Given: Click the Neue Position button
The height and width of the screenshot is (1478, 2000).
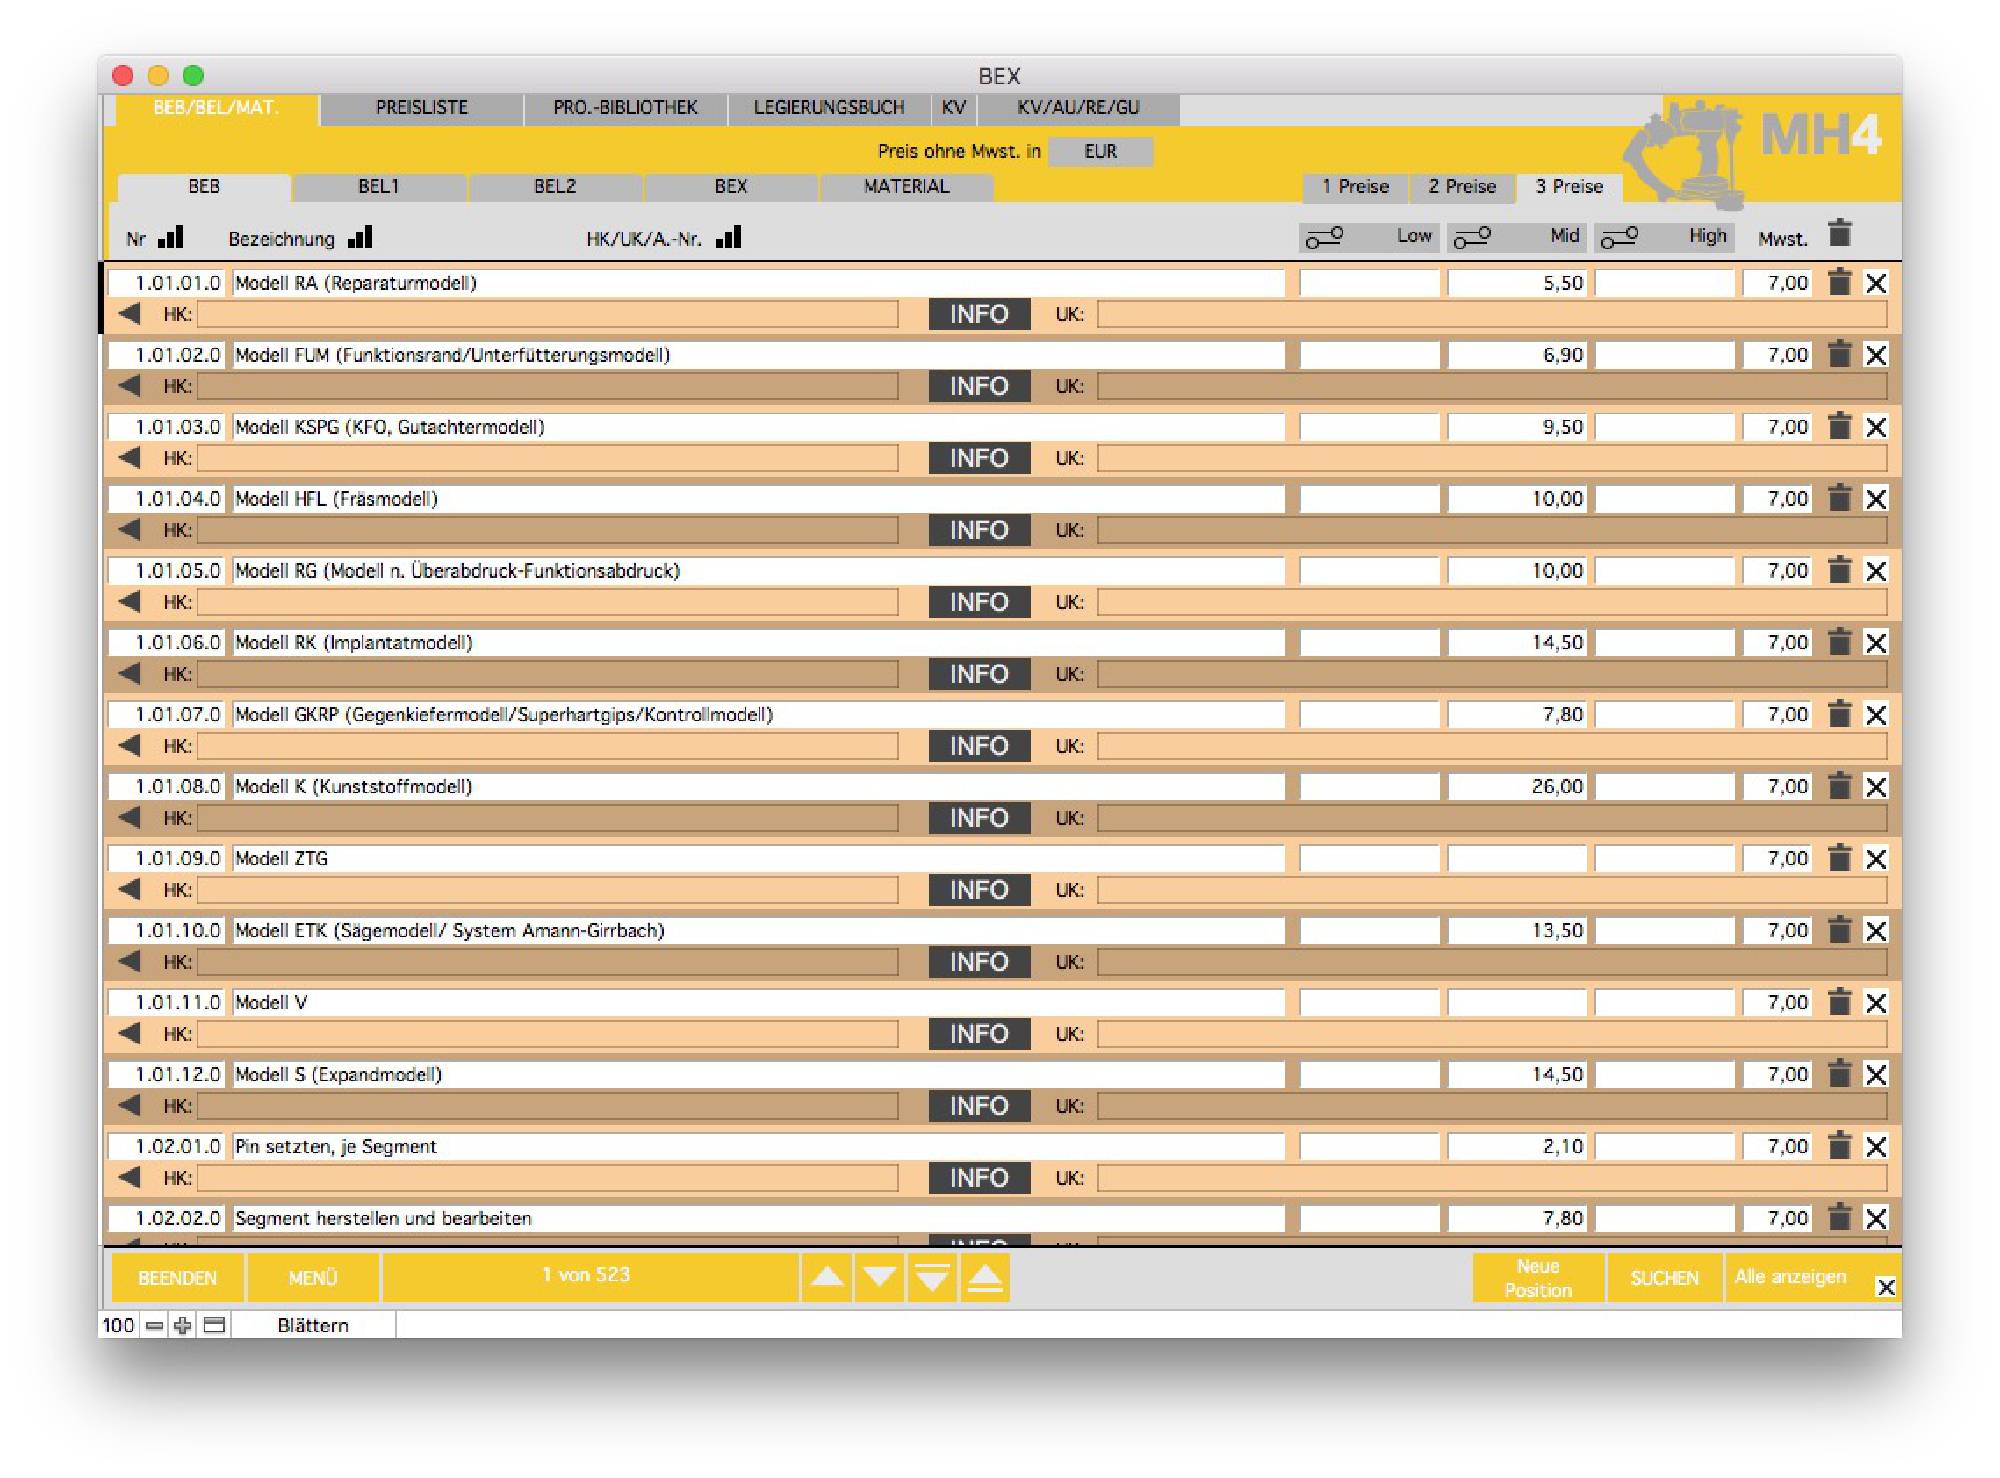Looking at the screenshot, I should 1537,1278.
